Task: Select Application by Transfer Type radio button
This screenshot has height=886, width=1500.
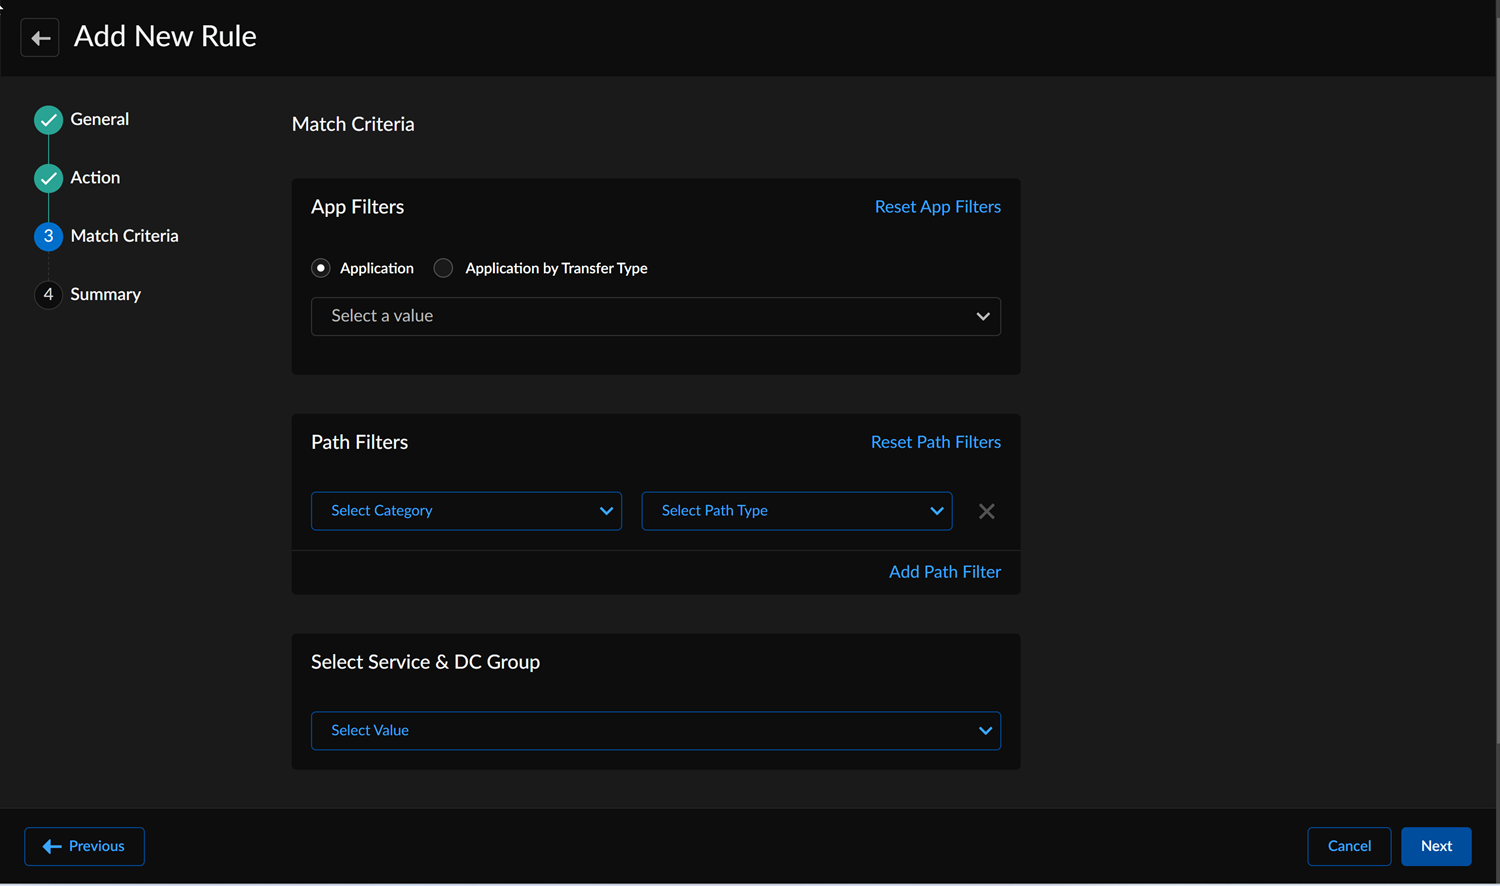Action: pos(443,268)
